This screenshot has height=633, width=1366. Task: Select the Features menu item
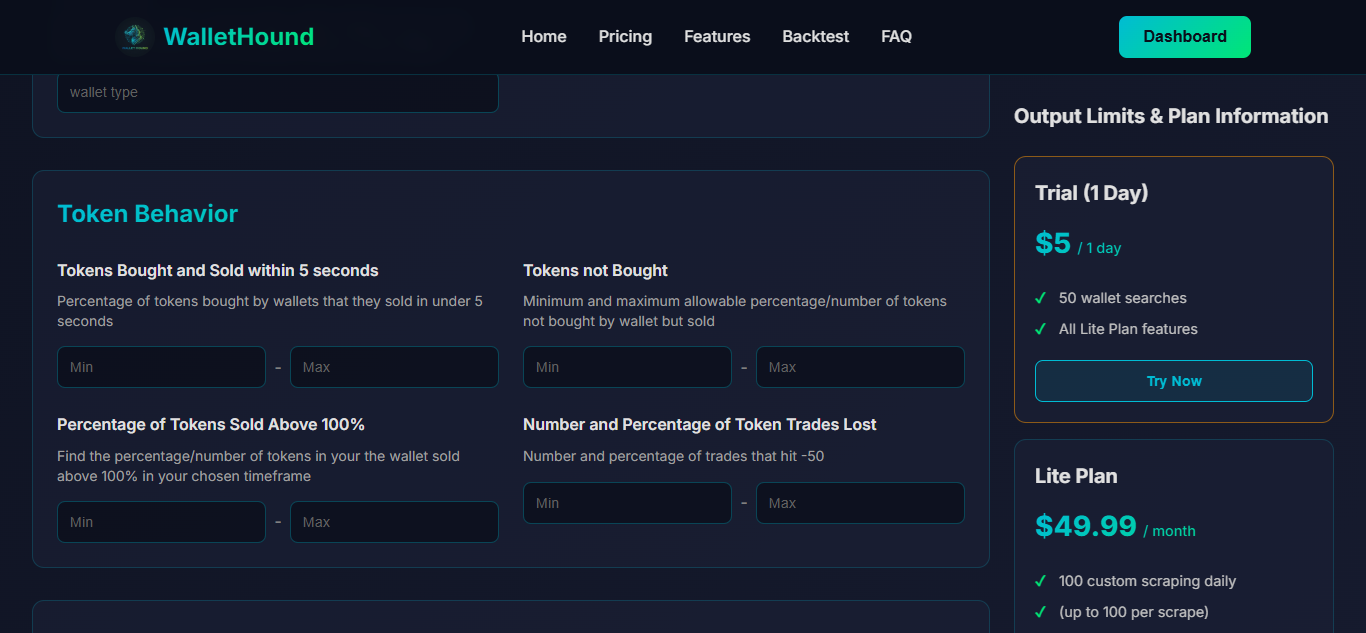[x=716, y=36]
